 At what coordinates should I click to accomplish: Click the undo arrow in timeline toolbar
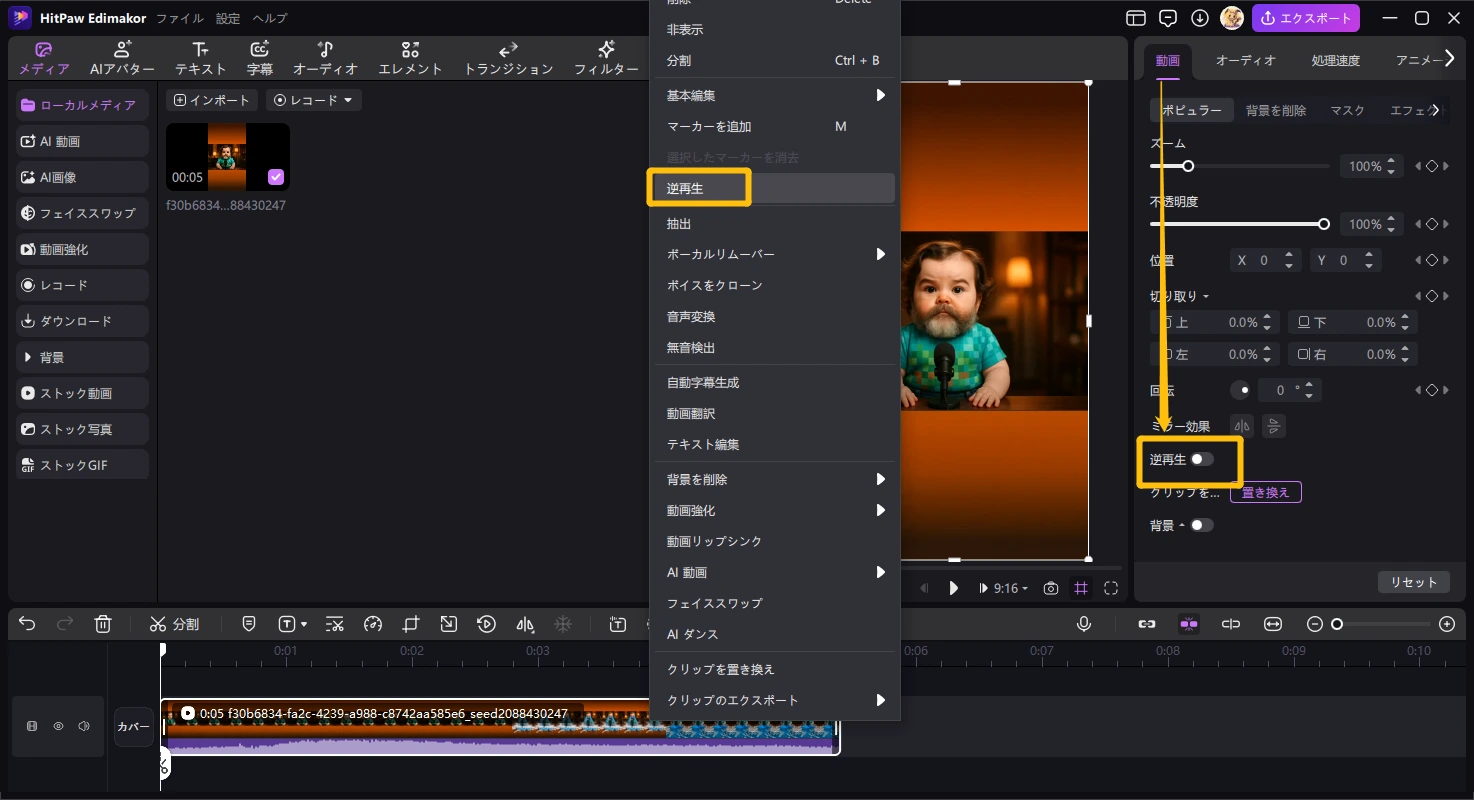(x=27, y=624)
